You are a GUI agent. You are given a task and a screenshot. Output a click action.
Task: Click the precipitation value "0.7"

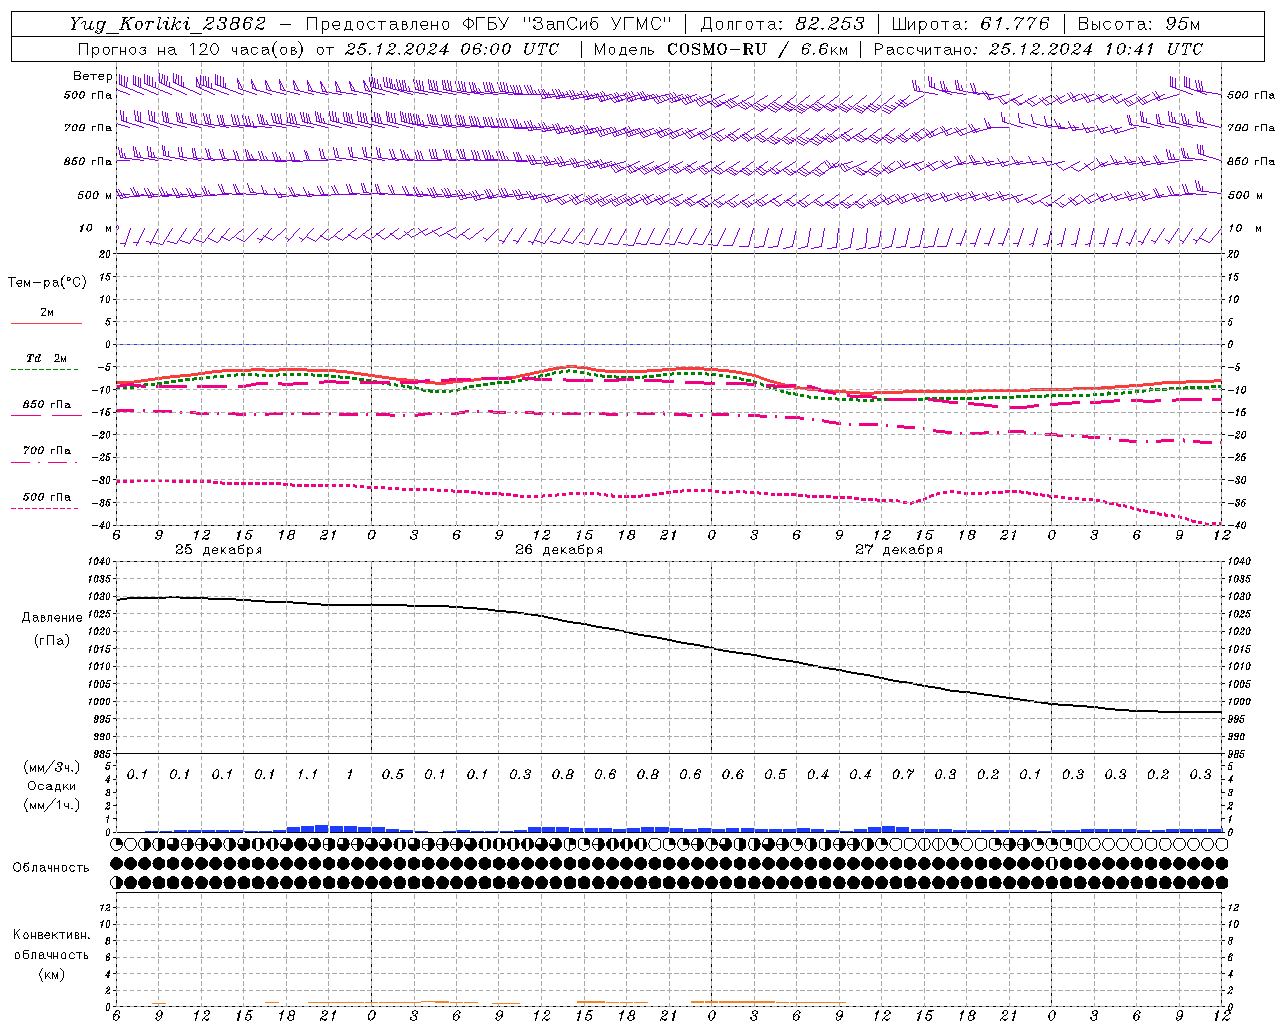pos(903,775)
